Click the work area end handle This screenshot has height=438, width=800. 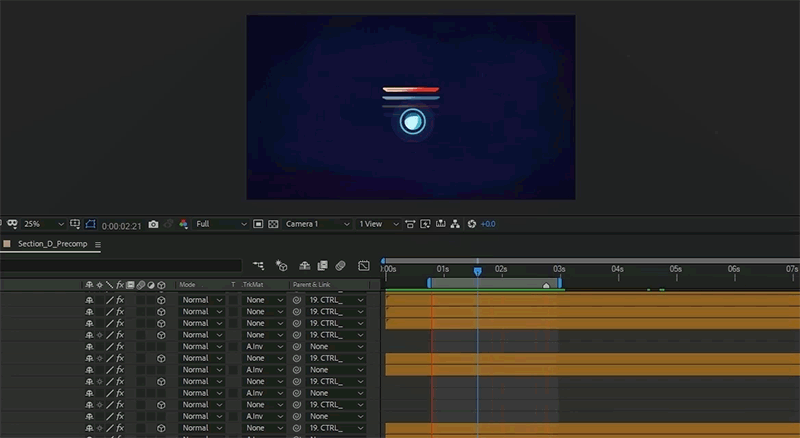click(560, 283)
